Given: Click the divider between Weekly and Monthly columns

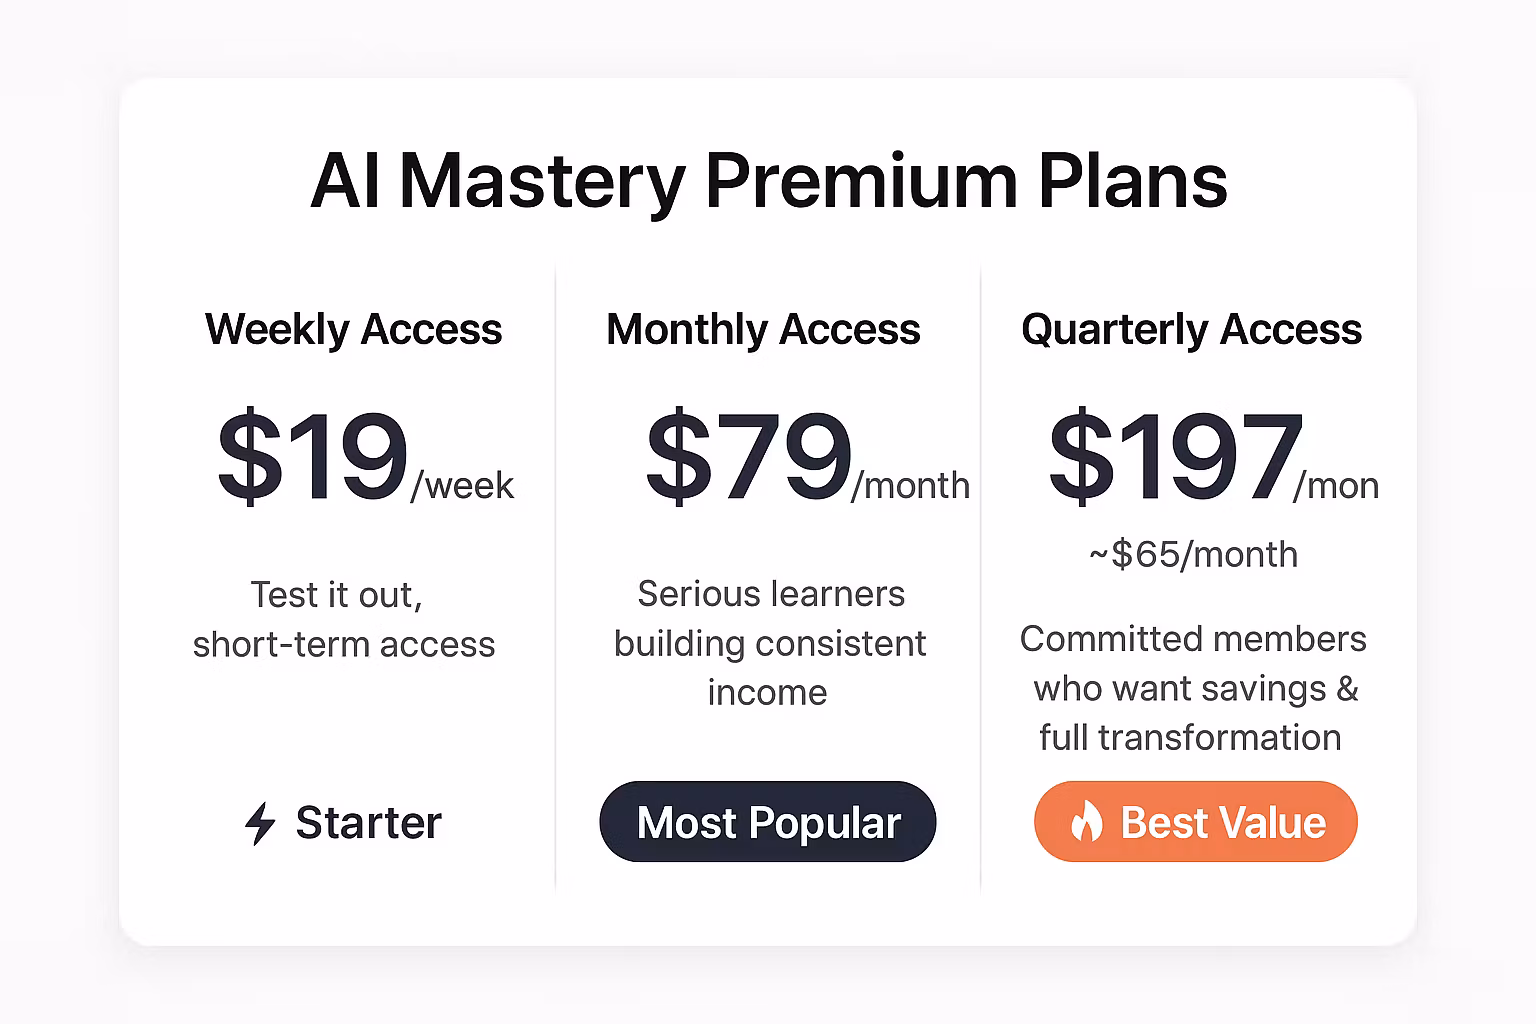Looking at the screenshot, I should (x=555, y=580).
